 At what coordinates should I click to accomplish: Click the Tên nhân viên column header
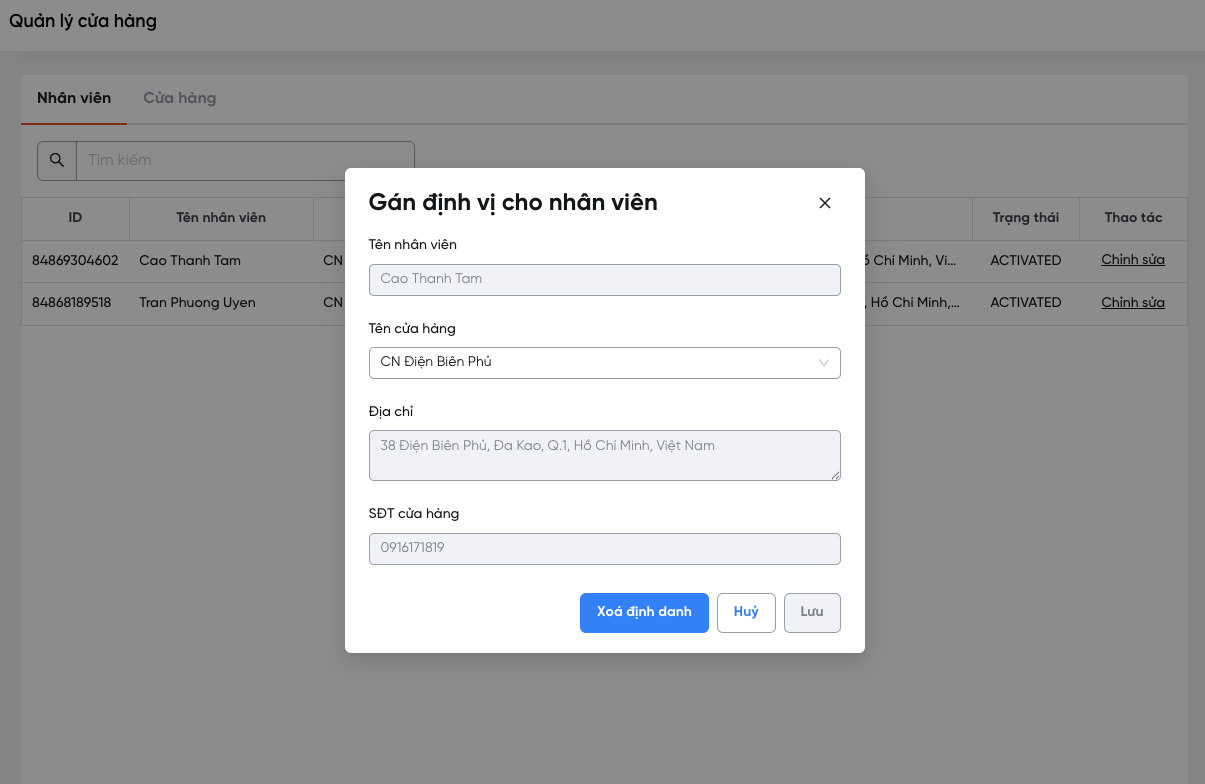click(x=221, y=218)
